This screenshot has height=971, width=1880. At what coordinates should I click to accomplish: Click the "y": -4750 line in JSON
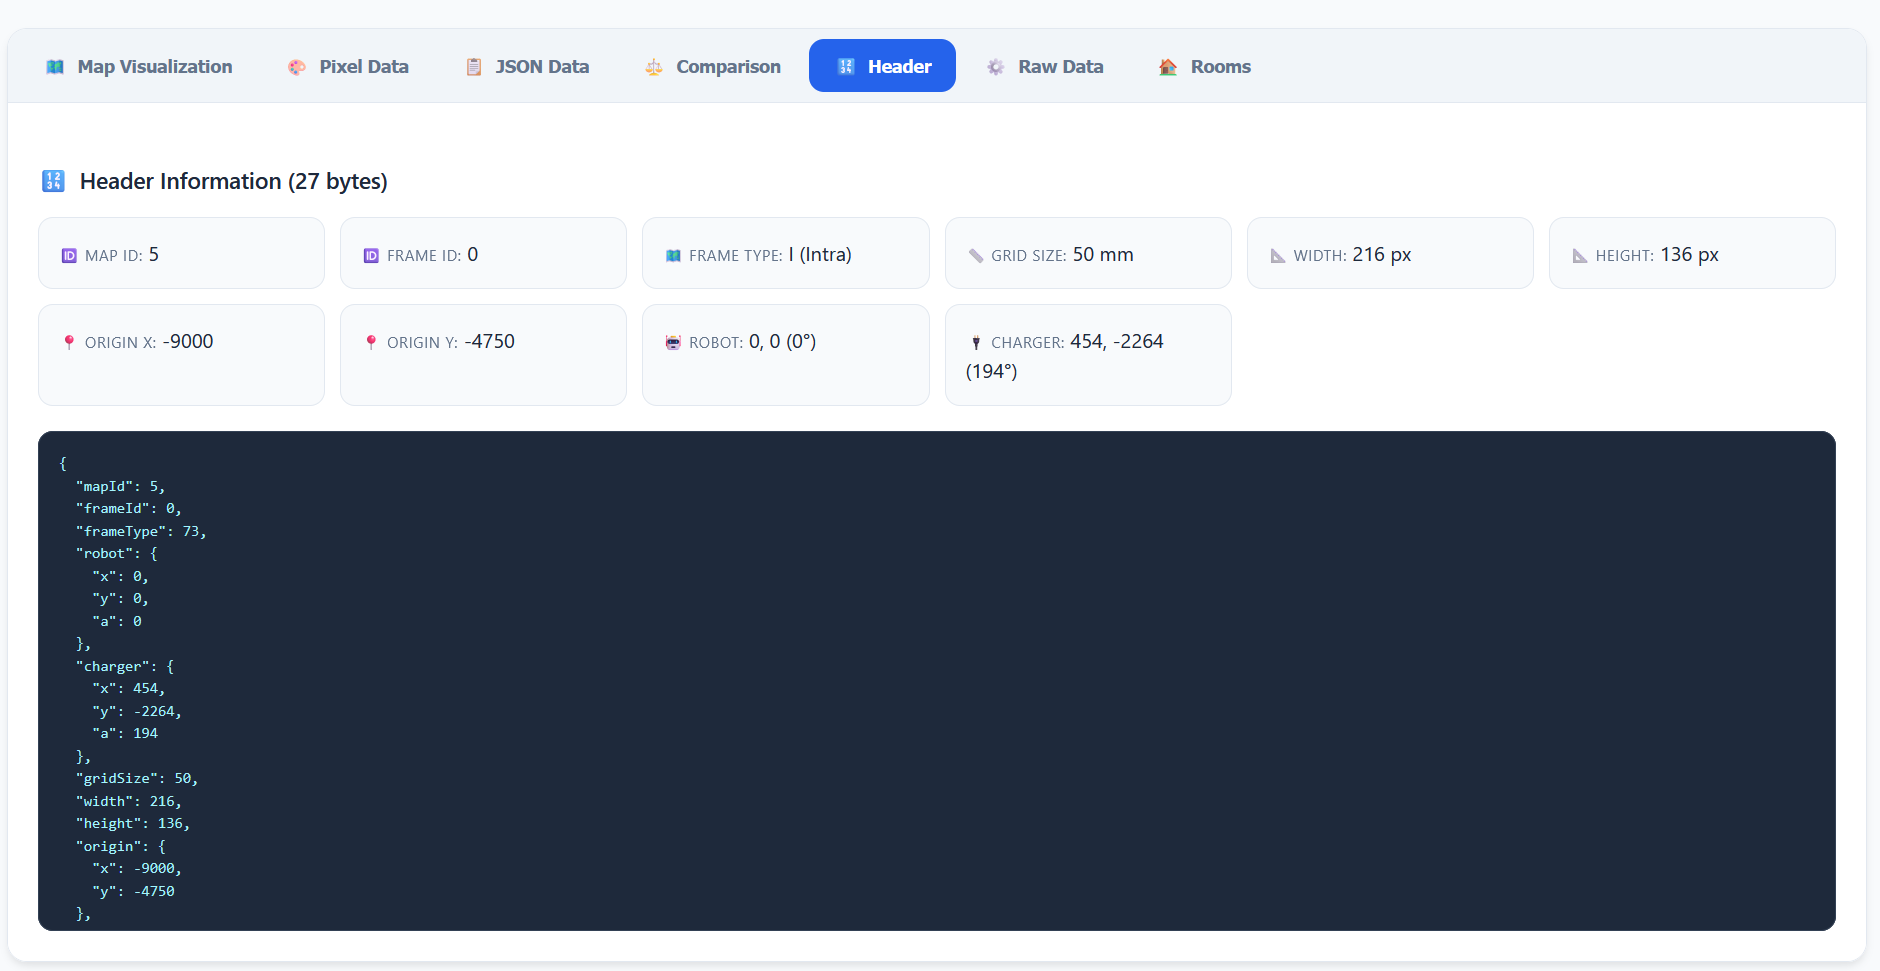[133, 892]
